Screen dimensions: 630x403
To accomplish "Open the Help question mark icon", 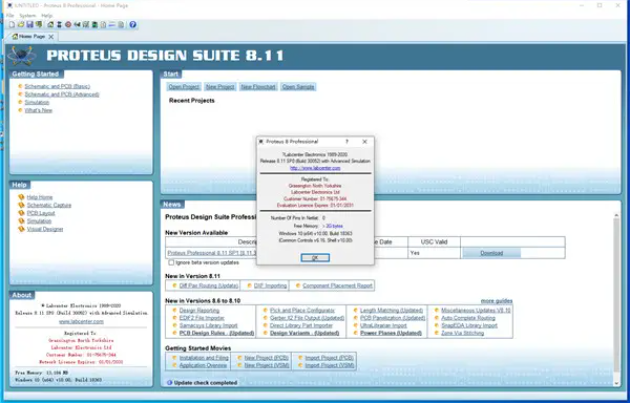I will pos(132,24).
